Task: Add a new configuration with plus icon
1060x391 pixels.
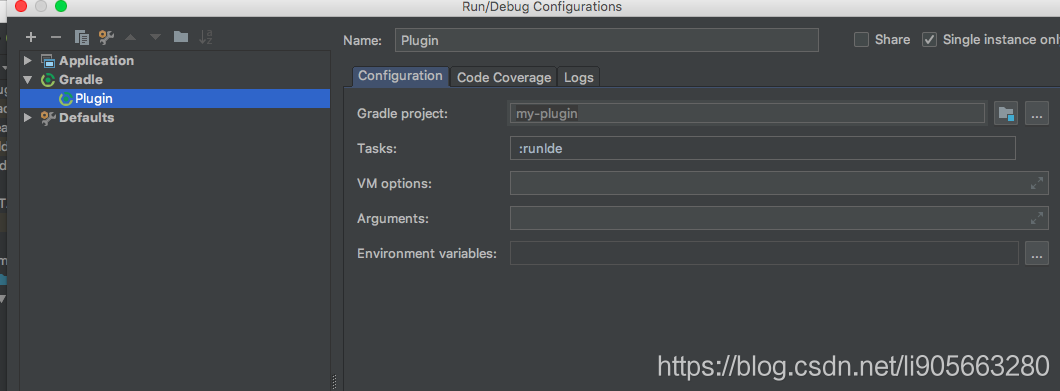Action: 30,37
